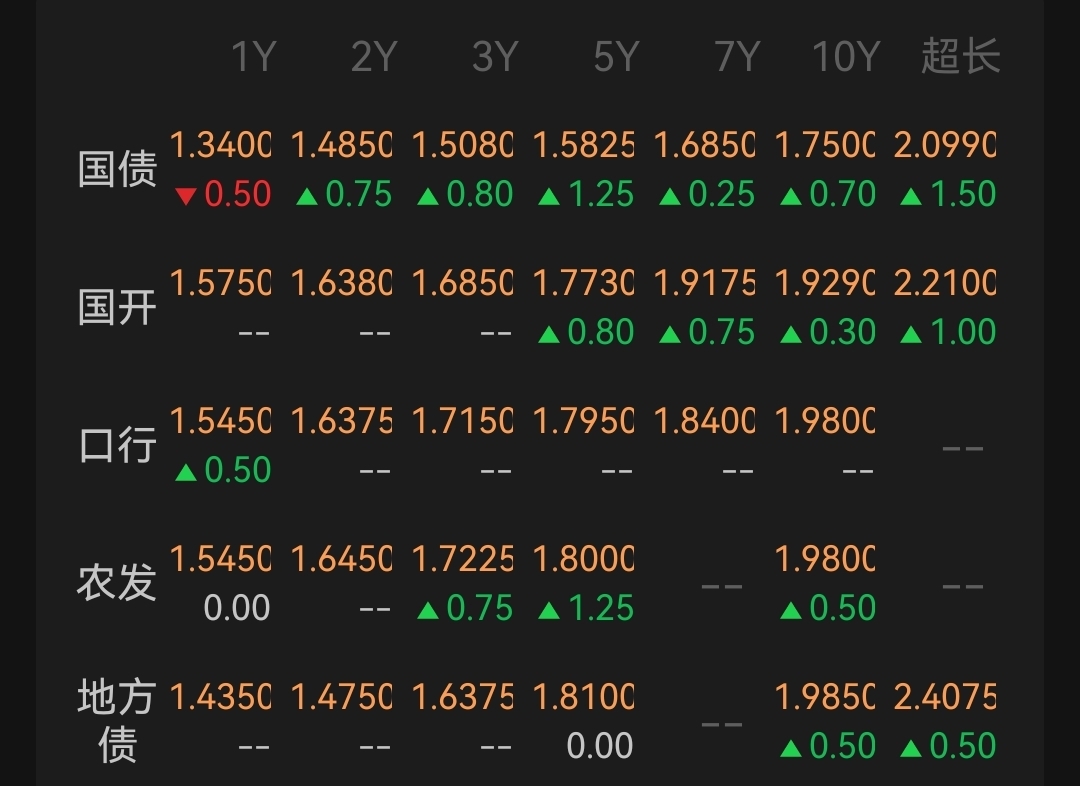Open the 国开 row label
This screenshot has height=786, width=1080.
117,308
